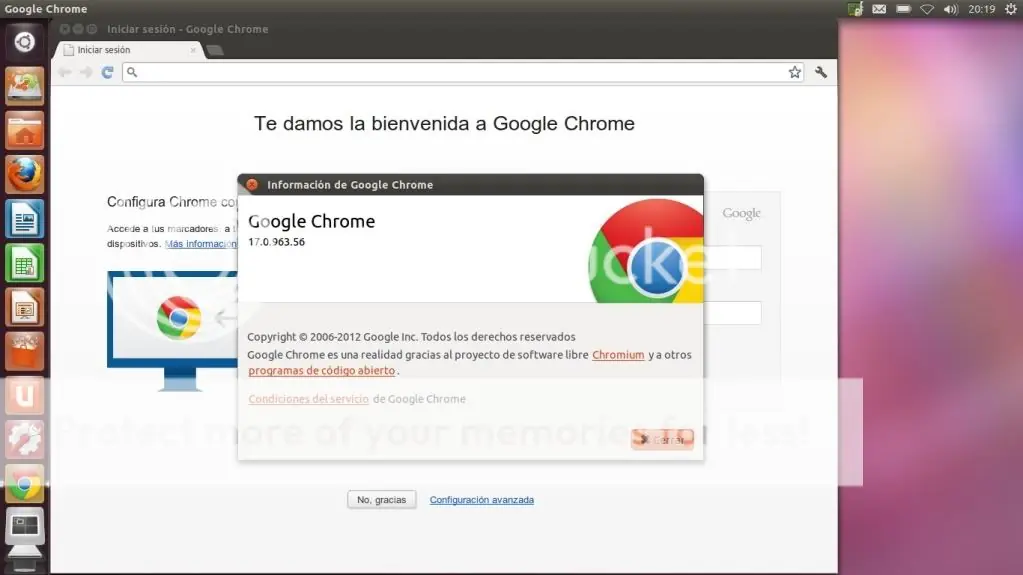Reload the page in Chrome
Image resolution: width=1023 pixels, height=575 pixels.
tap(108, 72)
